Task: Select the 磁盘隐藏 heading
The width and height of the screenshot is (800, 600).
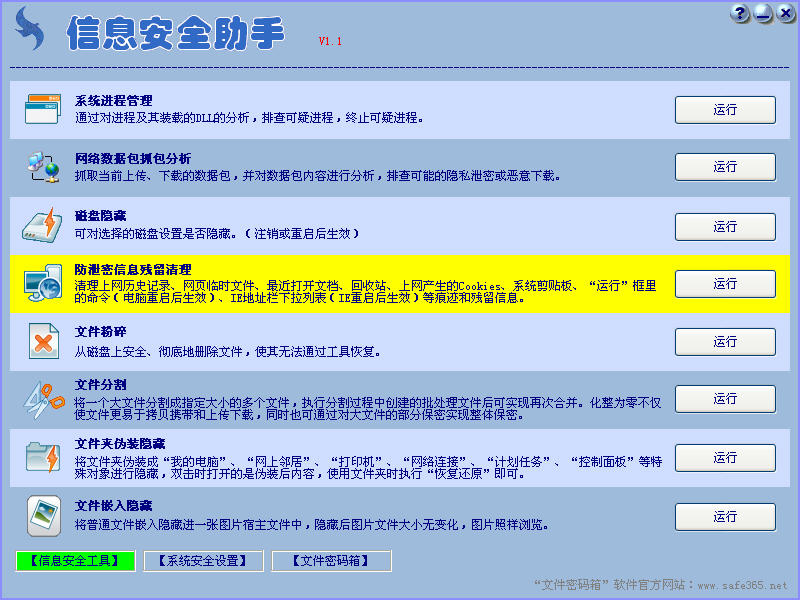Action: tap(101, 216)
